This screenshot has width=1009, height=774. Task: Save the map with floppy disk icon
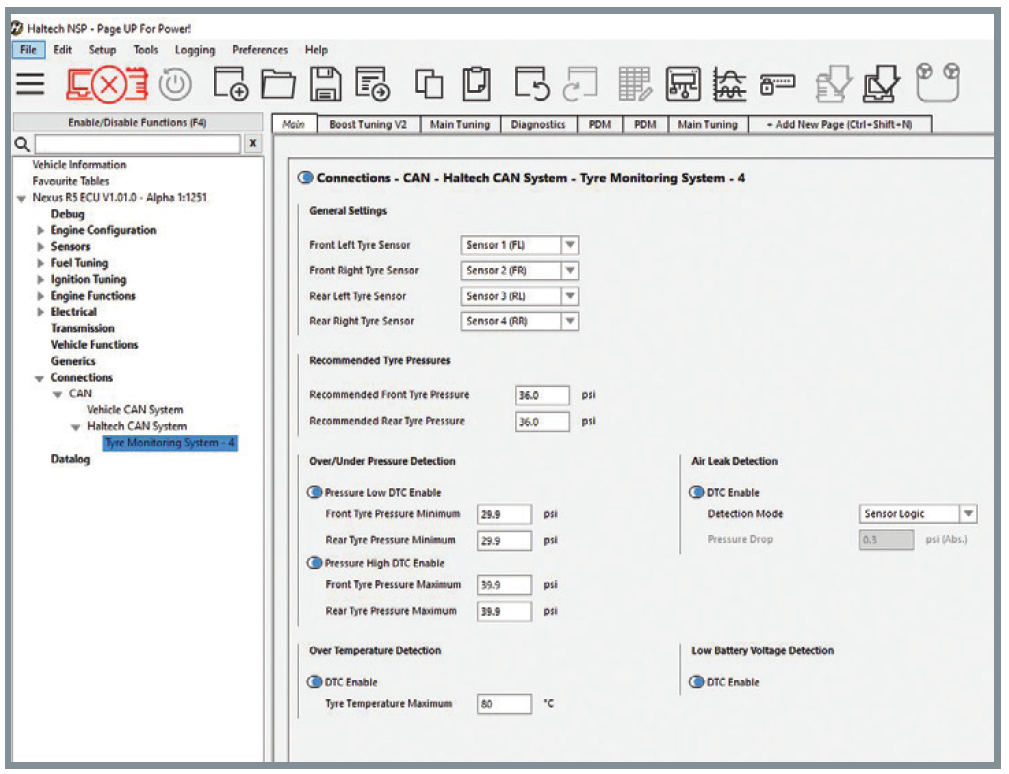[x=326, y=84]
